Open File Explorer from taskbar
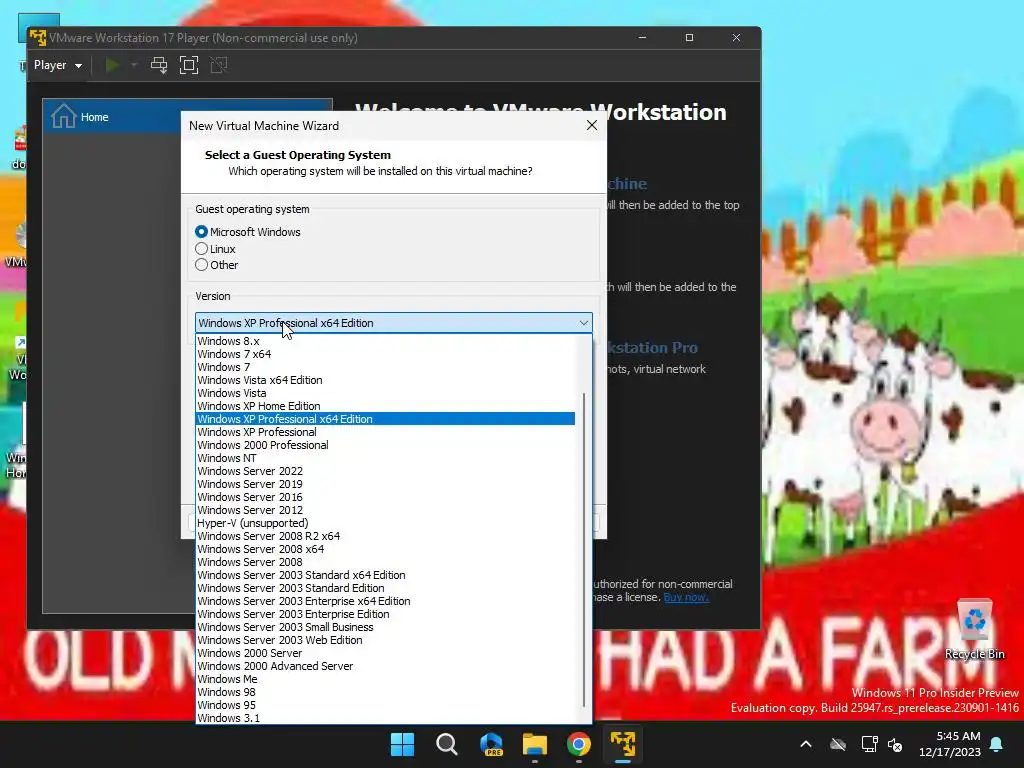 point(535,744)
